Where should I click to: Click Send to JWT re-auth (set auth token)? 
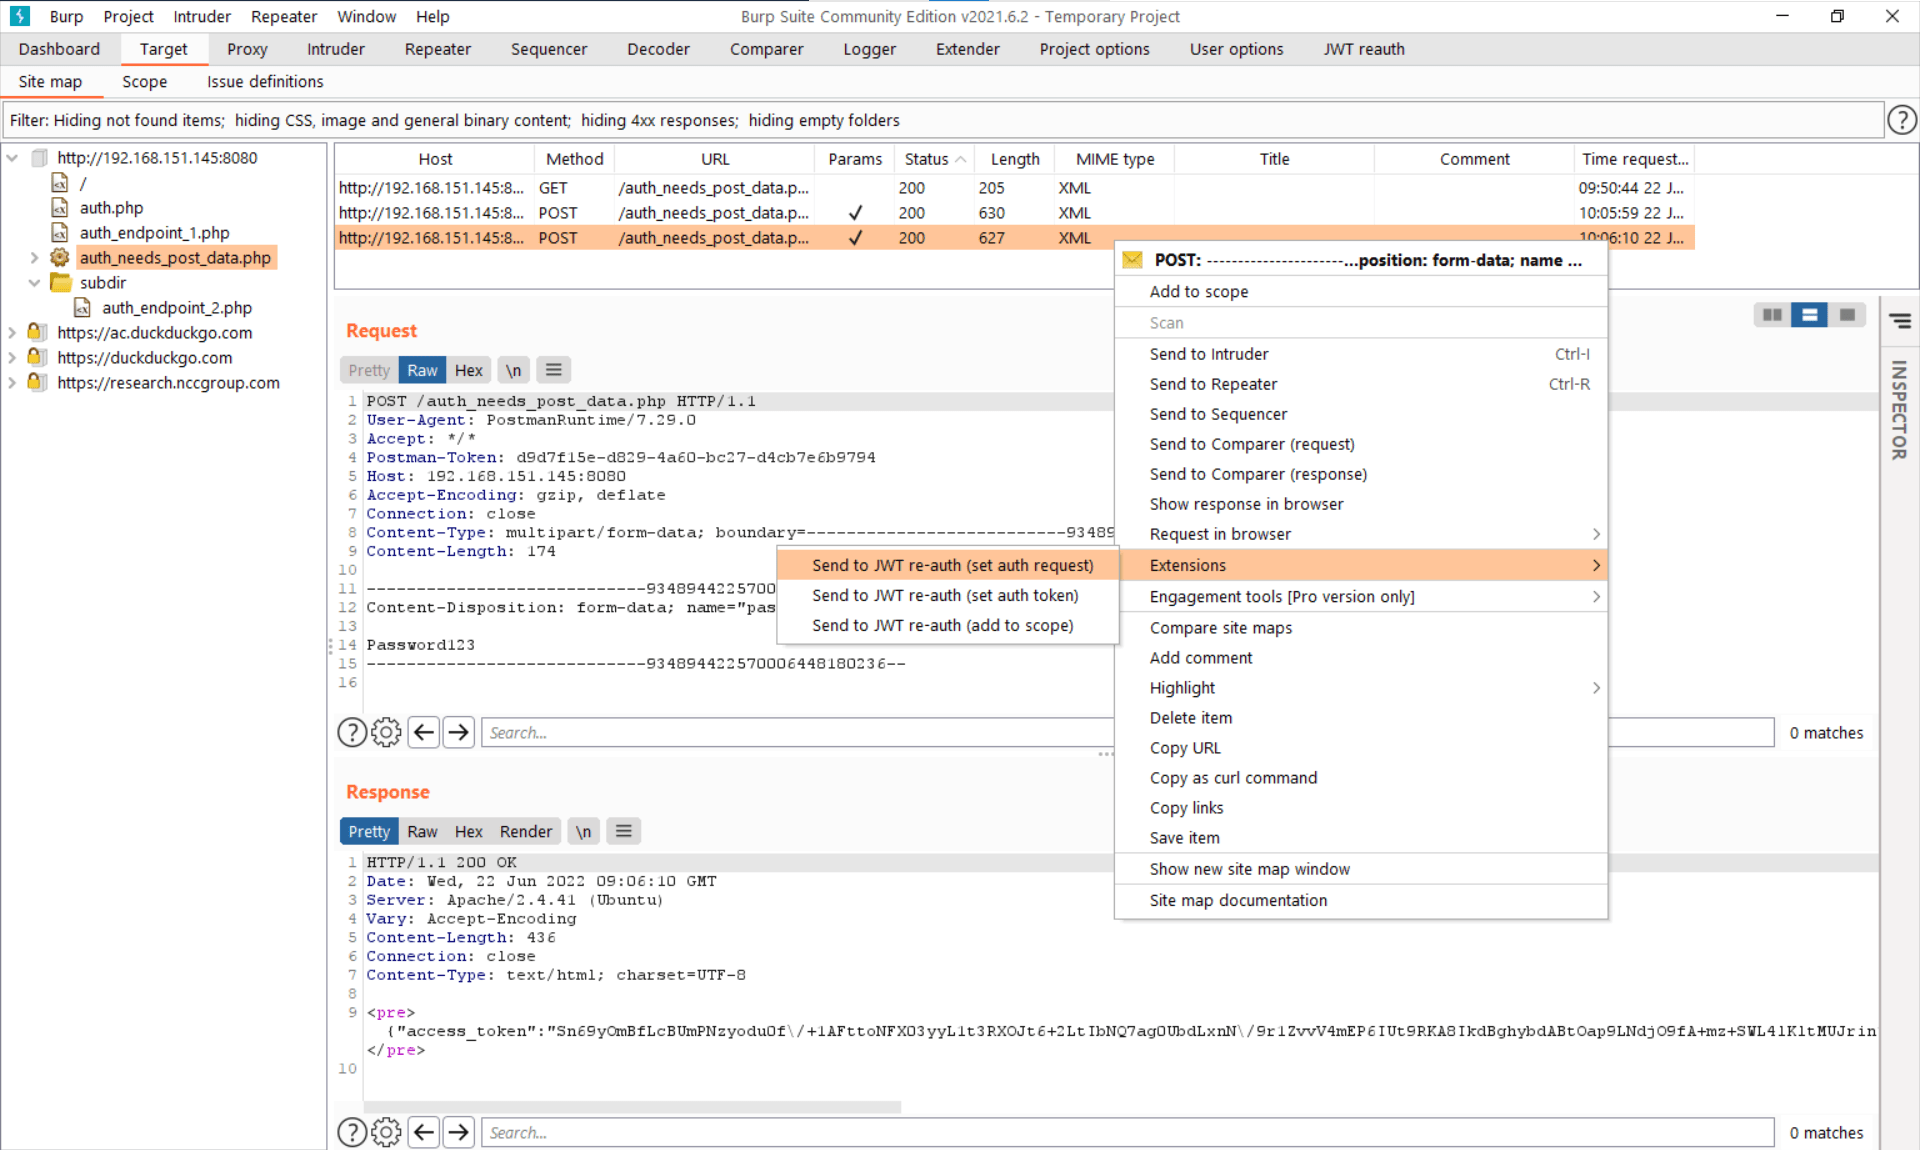[x=944, y=595]
